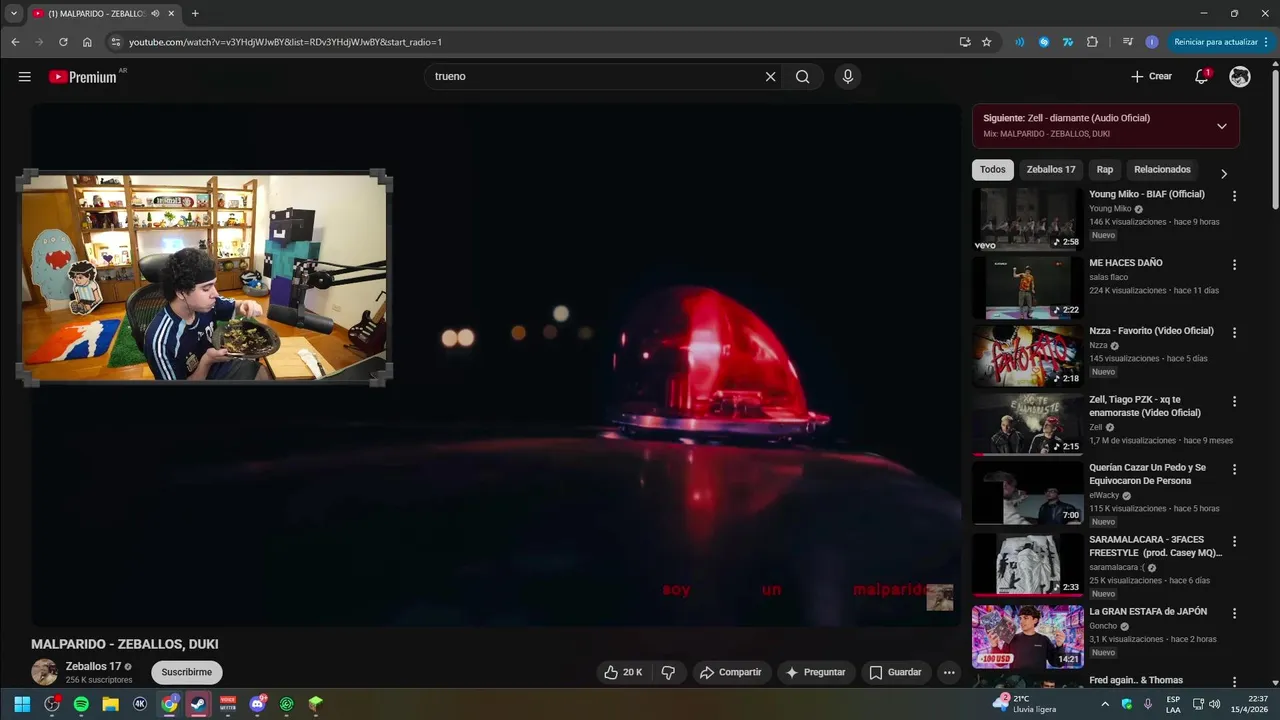Expand the mix playlist panel chevron
Screen dimensions: 1280x720
[x=1221, y=126]
